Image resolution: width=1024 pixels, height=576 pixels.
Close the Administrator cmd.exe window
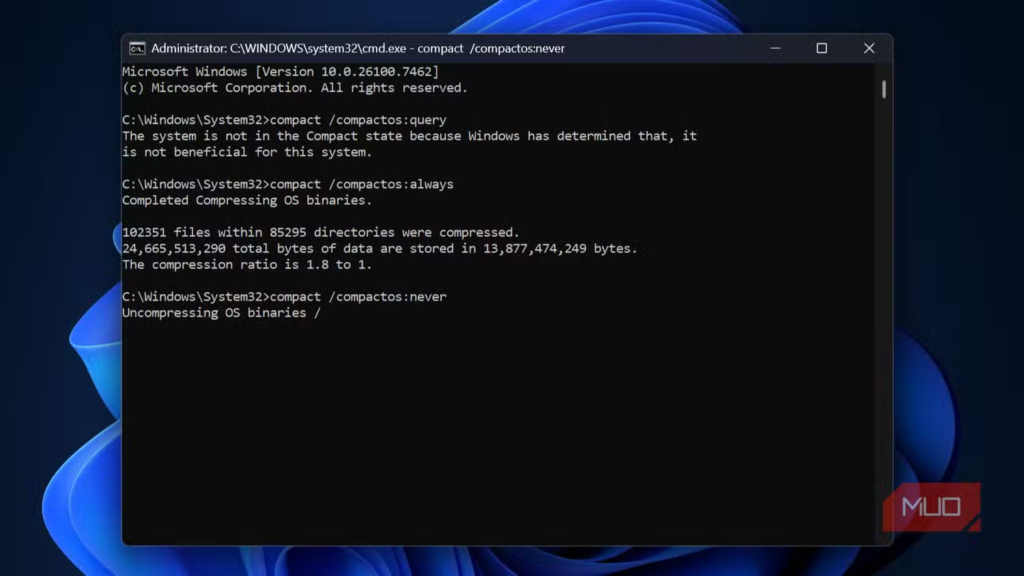click(x=868, y=48)
